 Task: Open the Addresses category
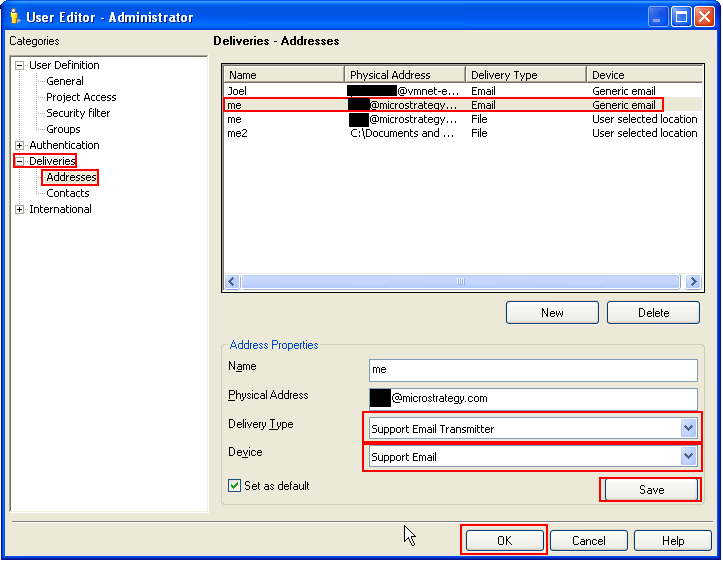[x=71, y=177]
